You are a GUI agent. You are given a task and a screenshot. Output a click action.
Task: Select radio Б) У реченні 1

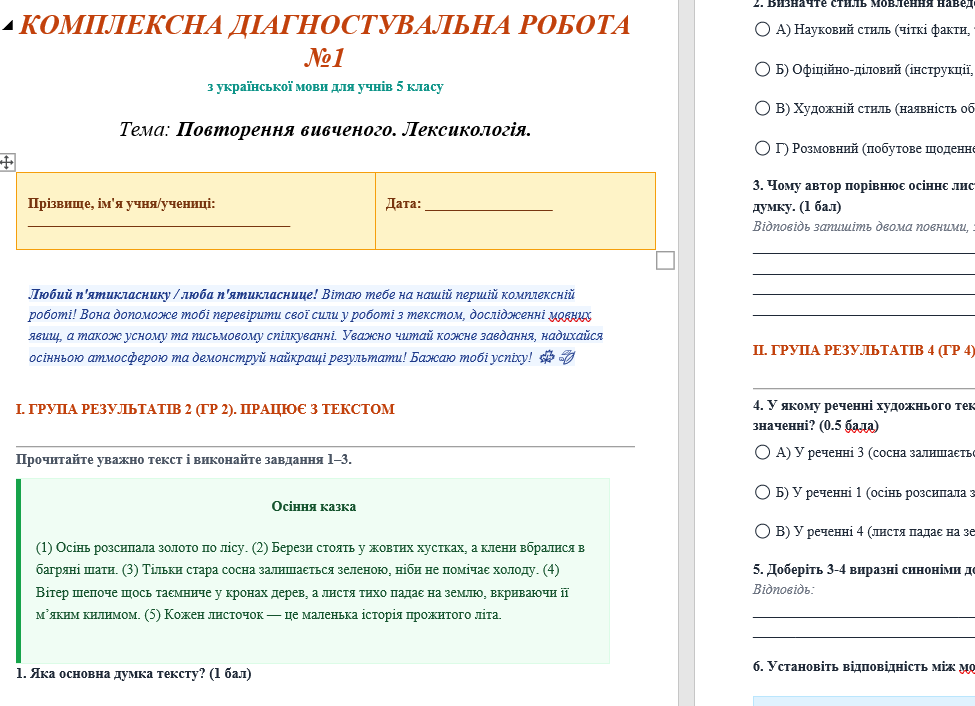[x=762, y=492]
